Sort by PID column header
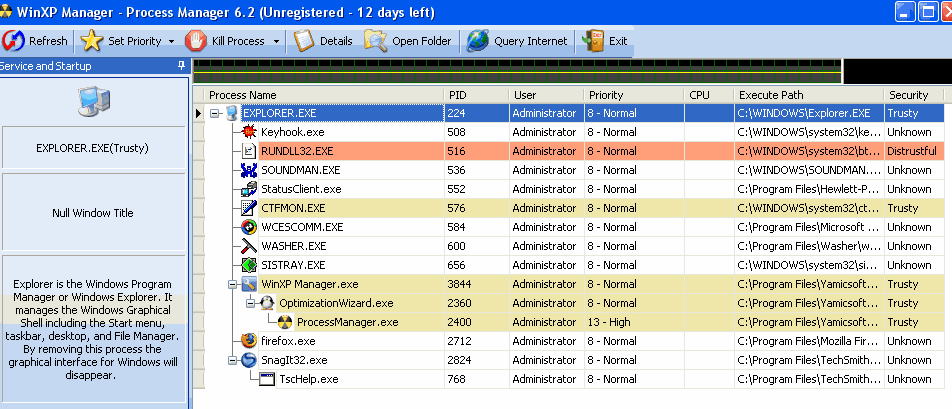Image resolution: width=952 pixels, height=409 pixels. [x=477, y=95]
